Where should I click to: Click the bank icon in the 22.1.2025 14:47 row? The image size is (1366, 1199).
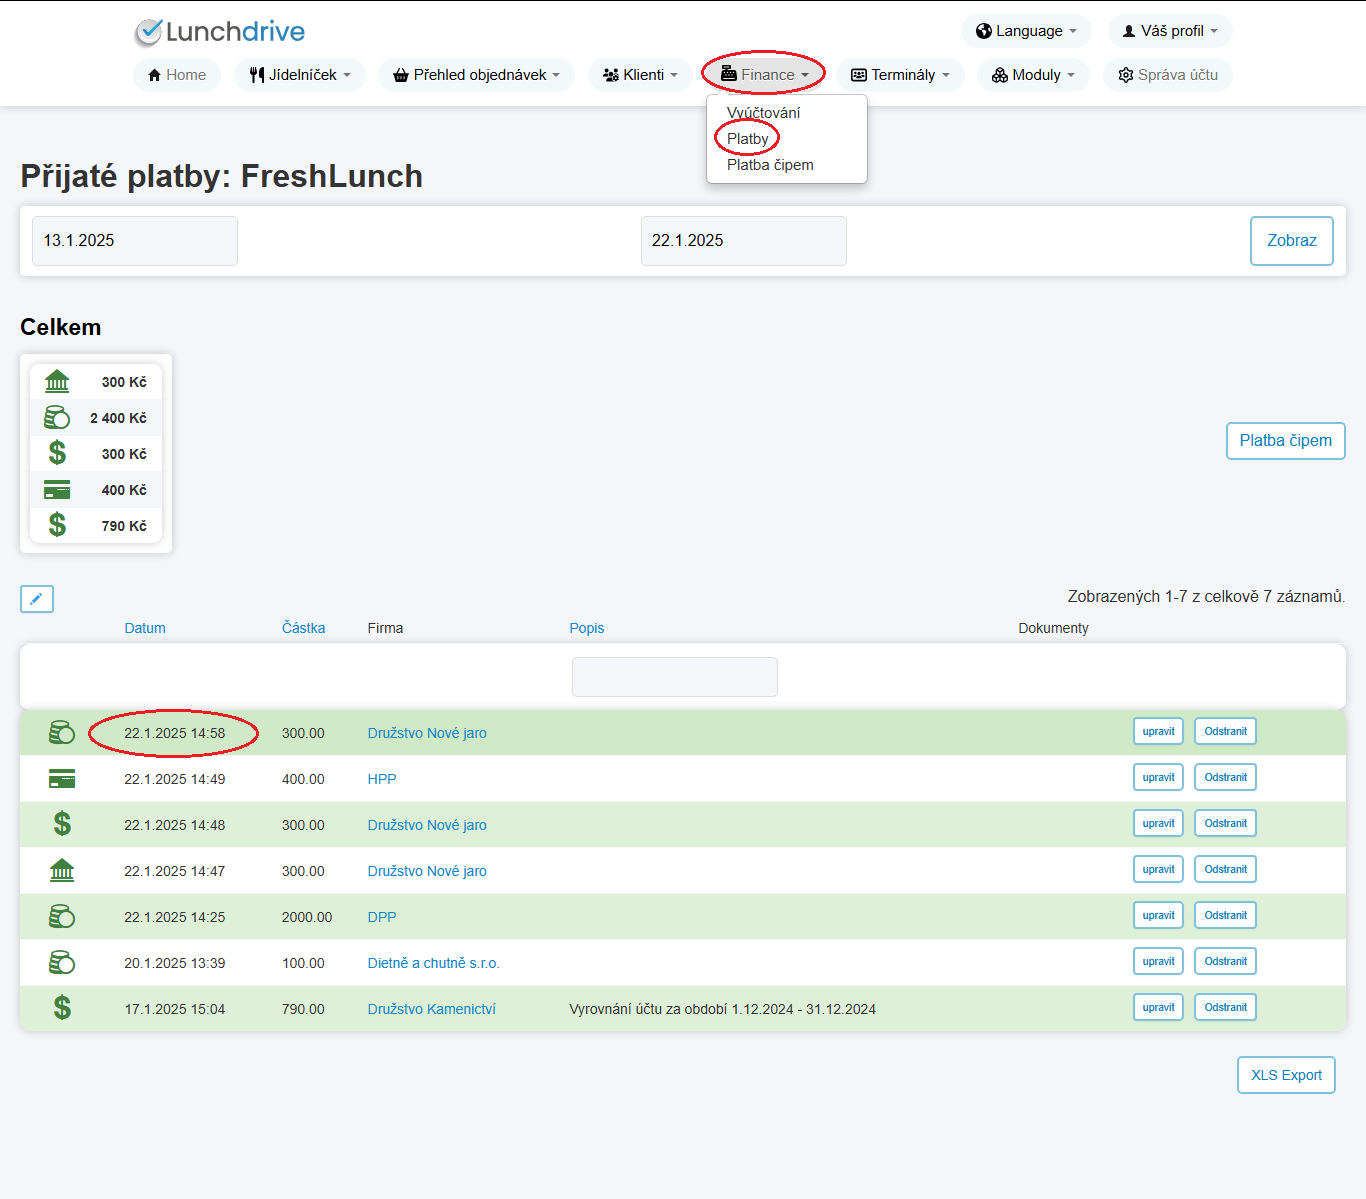[x=62, y=871]
